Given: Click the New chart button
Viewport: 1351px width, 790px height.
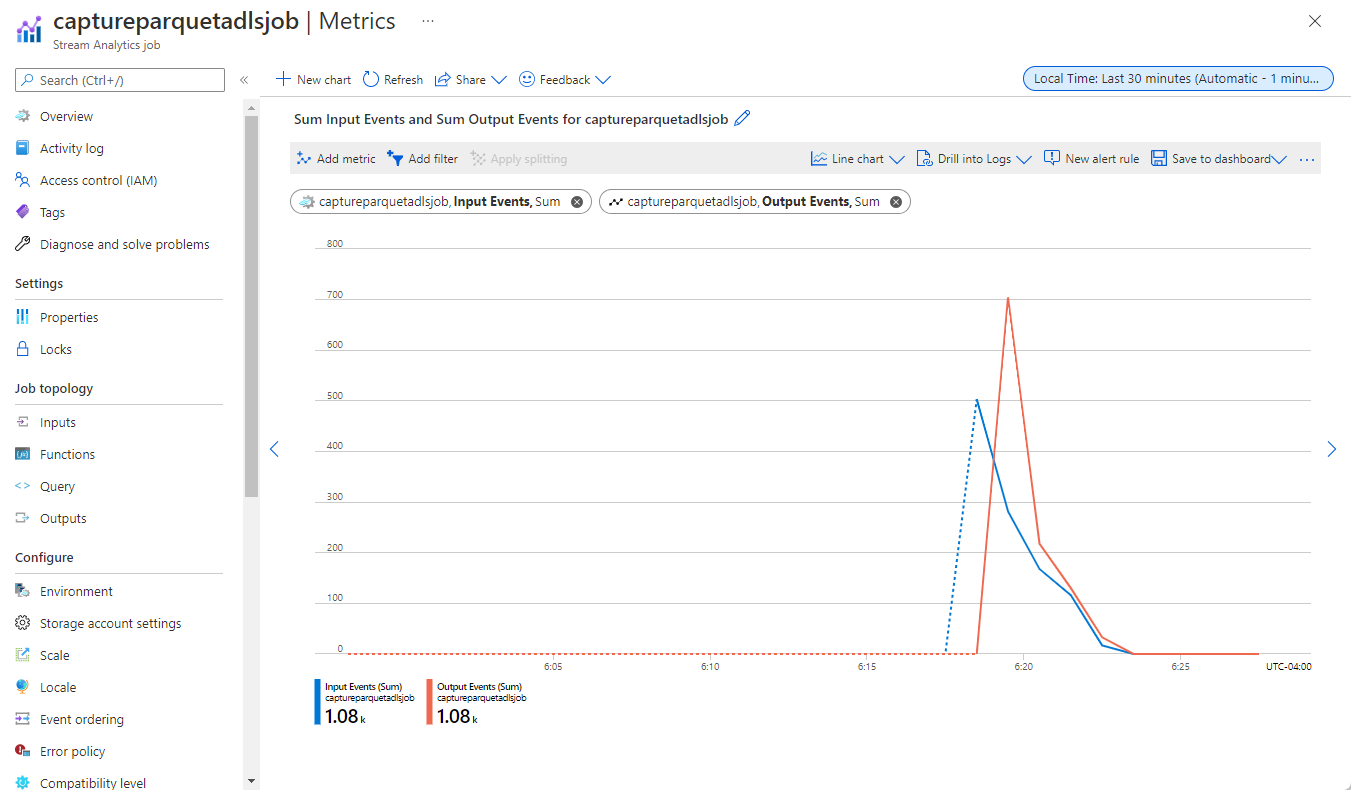Looking at the screenshot, I should [x=312, y=79].
